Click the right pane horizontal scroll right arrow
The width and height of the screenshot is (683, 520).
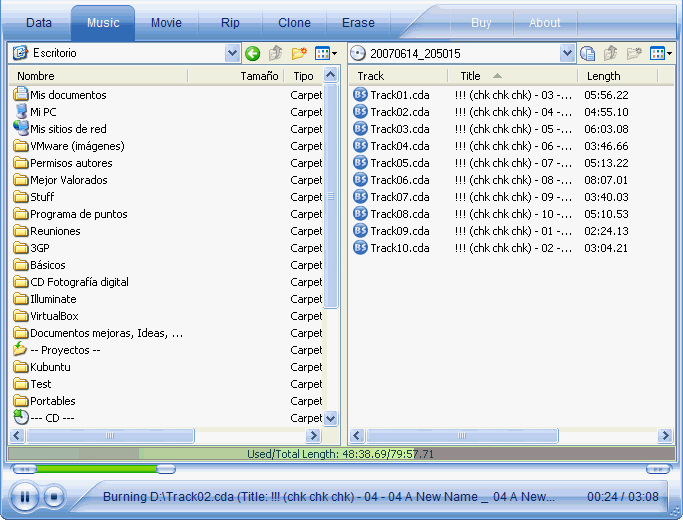coord(665,435)
